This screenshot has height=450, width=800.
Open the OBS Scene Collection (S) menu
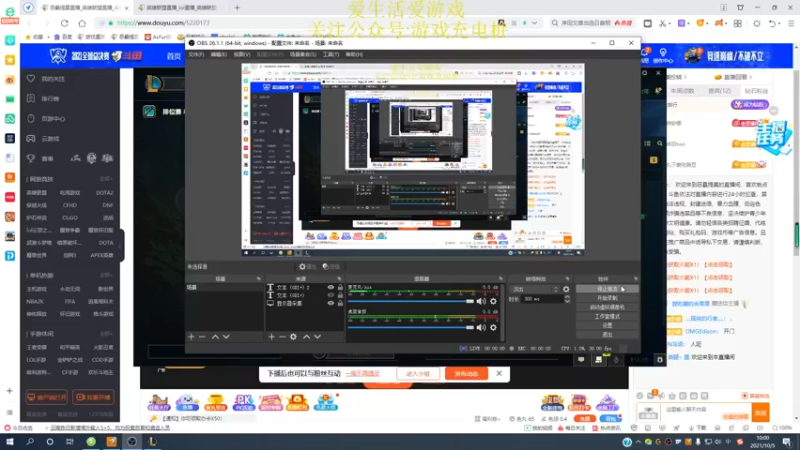click(x=303, y=54)
